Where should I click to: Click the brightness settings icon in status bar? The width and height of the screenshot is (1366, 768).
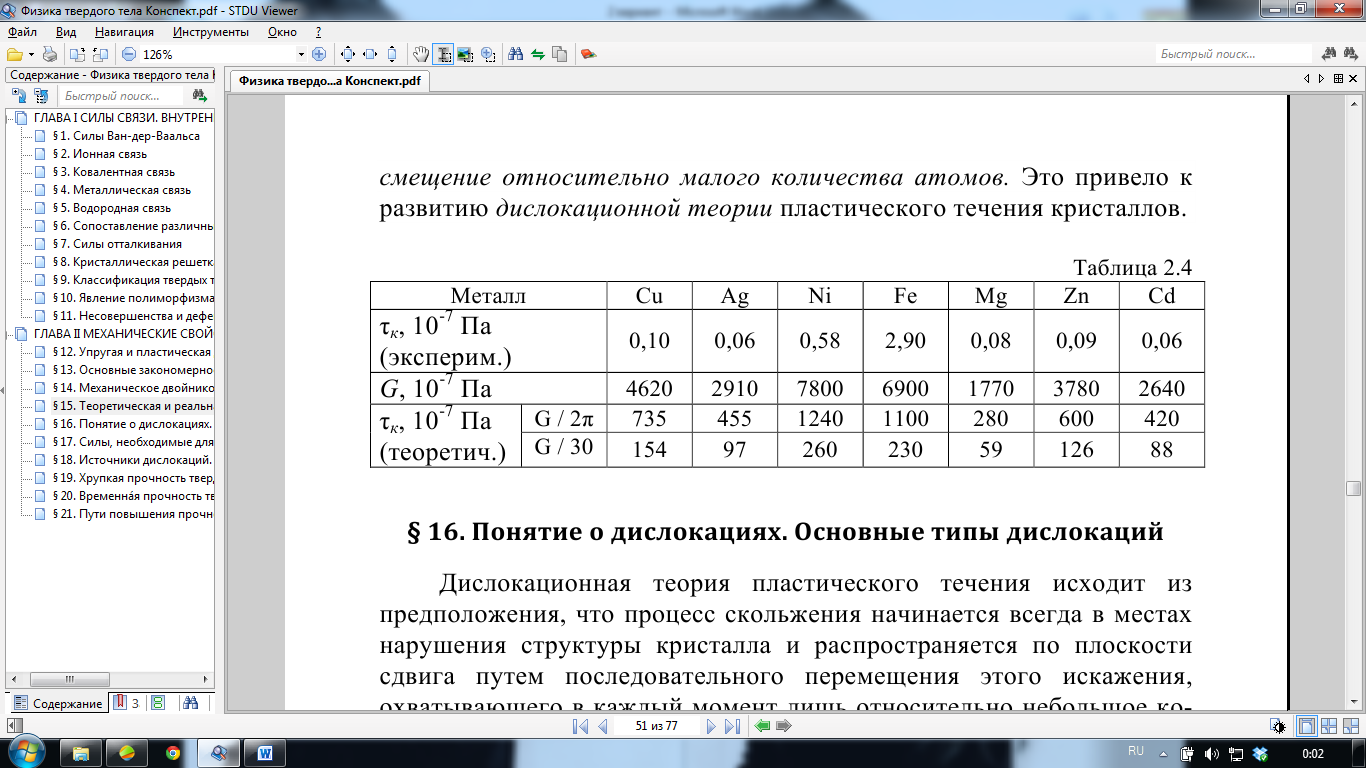point(1277,726)
